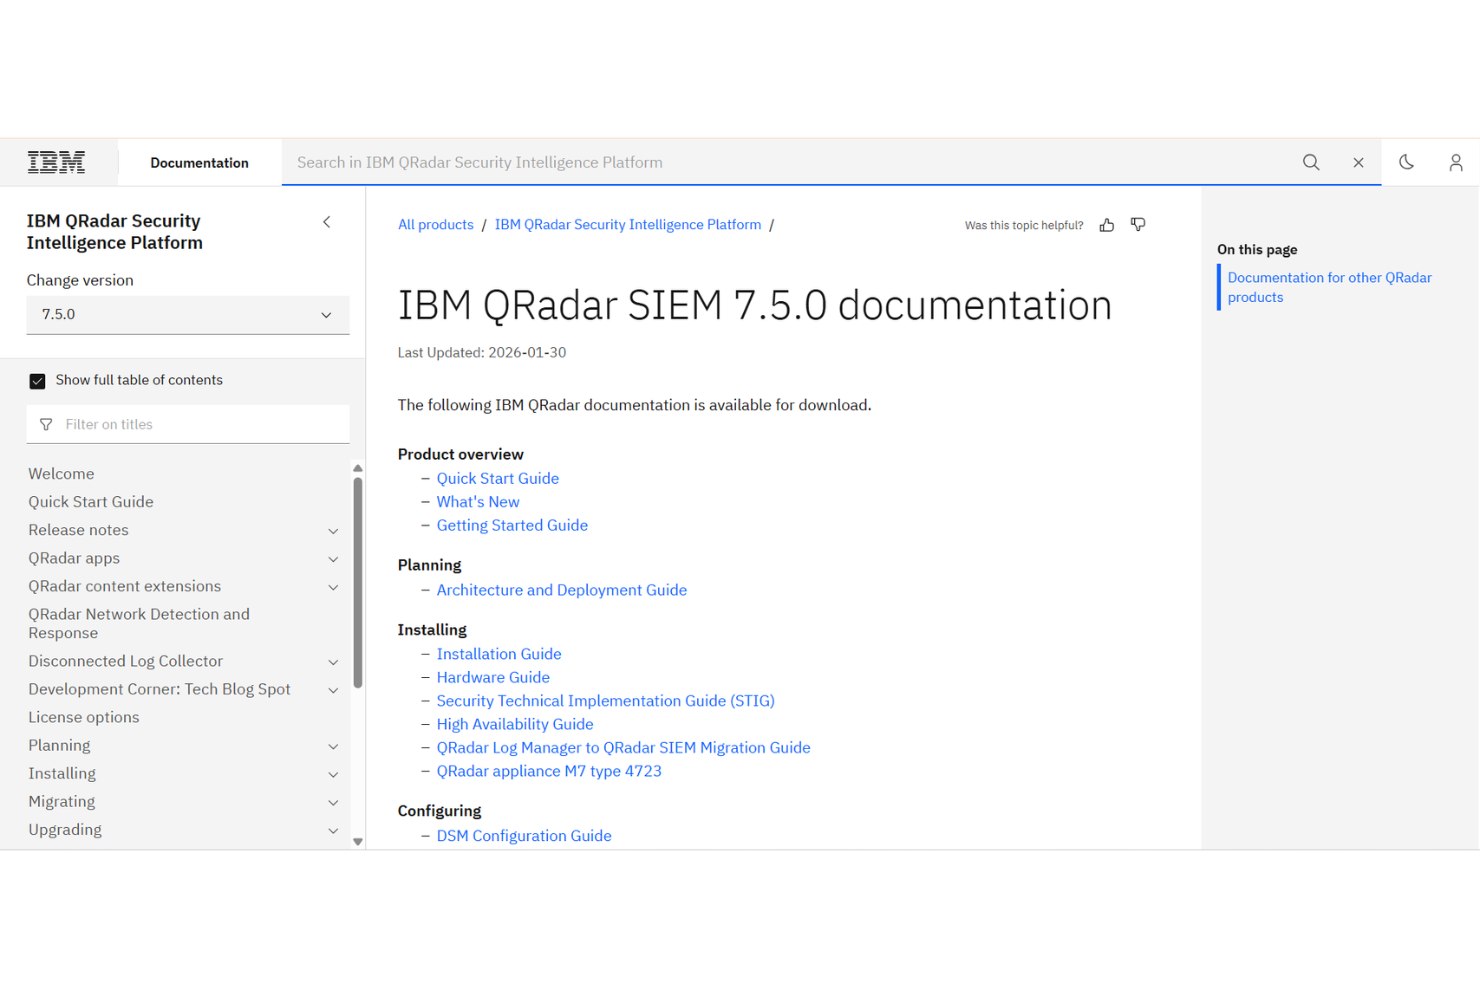The height and width of the screenshot is (987, 1480).
Task: Click the thumbs down icon
Action: point(1138,225)
